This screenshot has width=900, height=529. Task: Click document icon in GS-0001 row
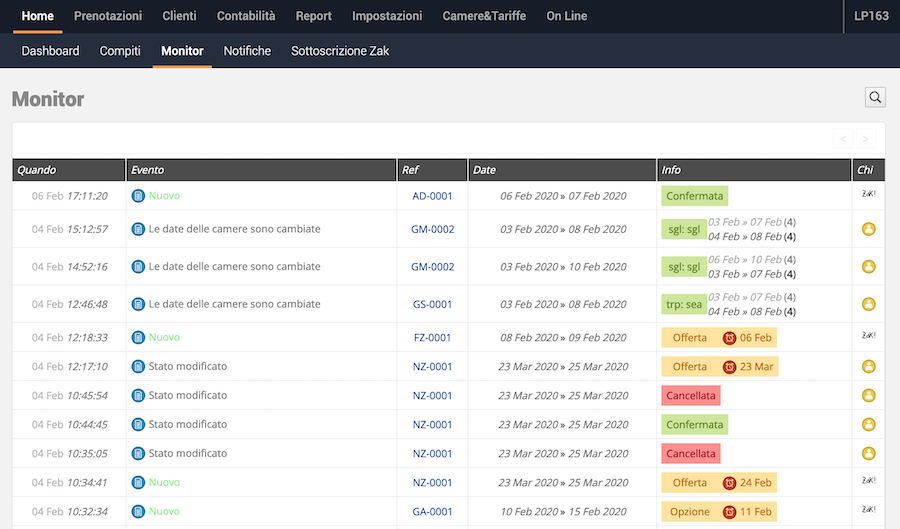(x=138, y=304)
